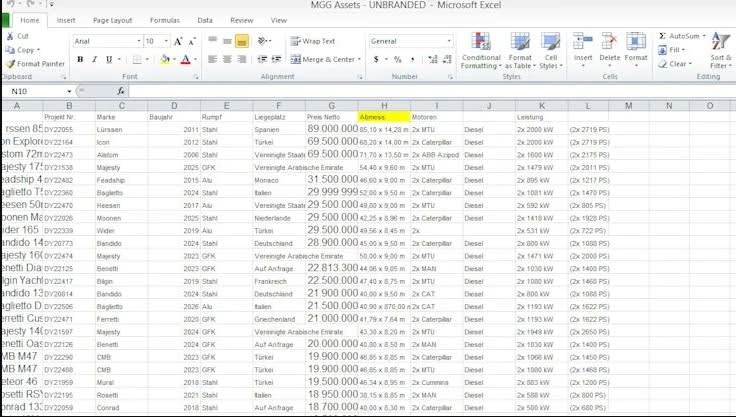Screen dimensions: 736x417
Task: Open the Insert tab
Action: click(x=66, y=21)
